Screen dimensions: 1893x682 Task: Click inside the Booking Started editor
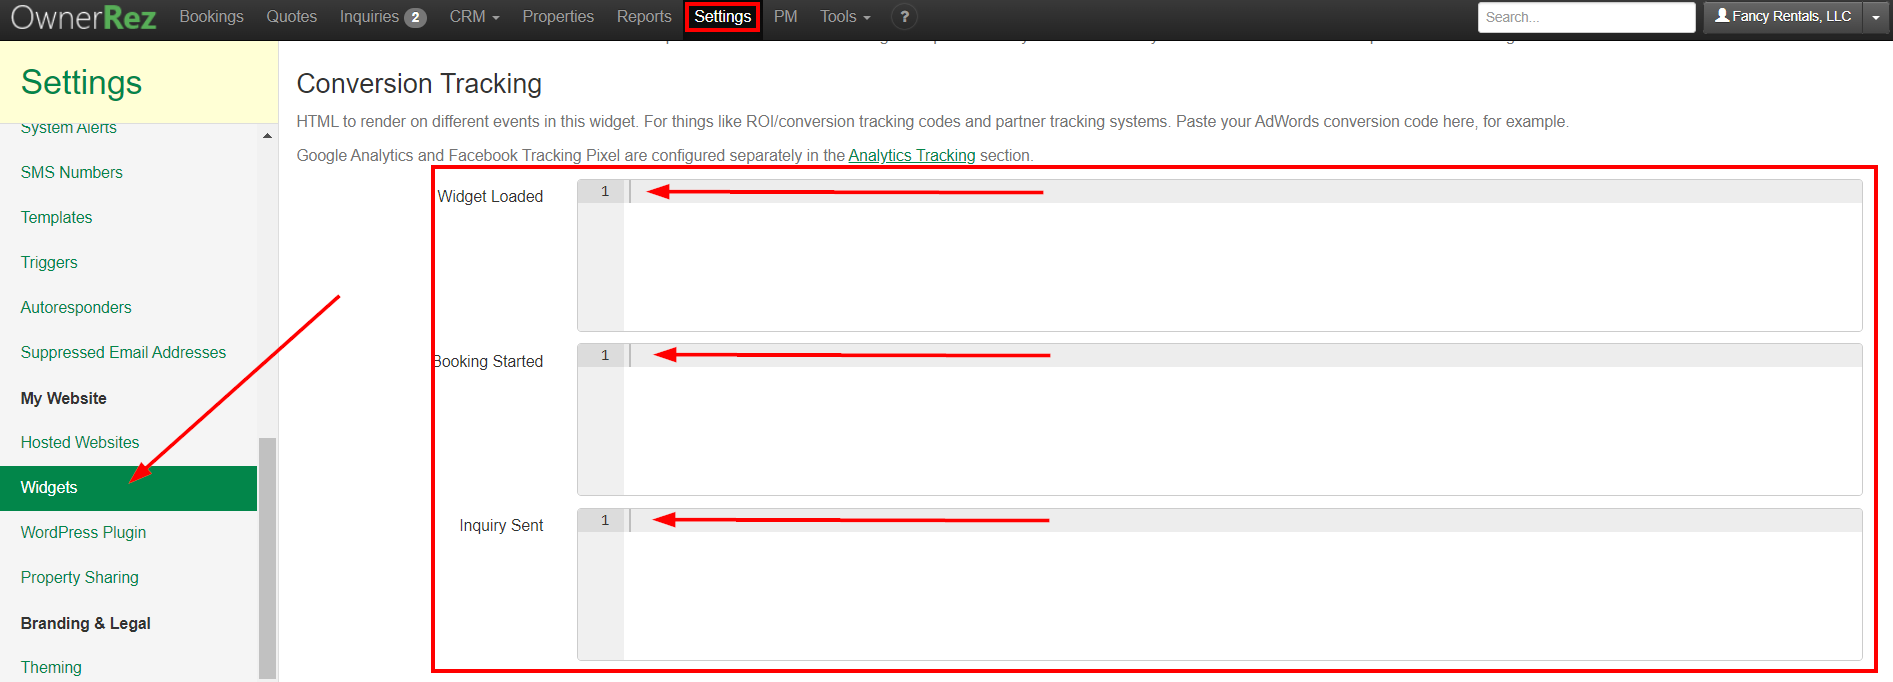[1240, 425]
